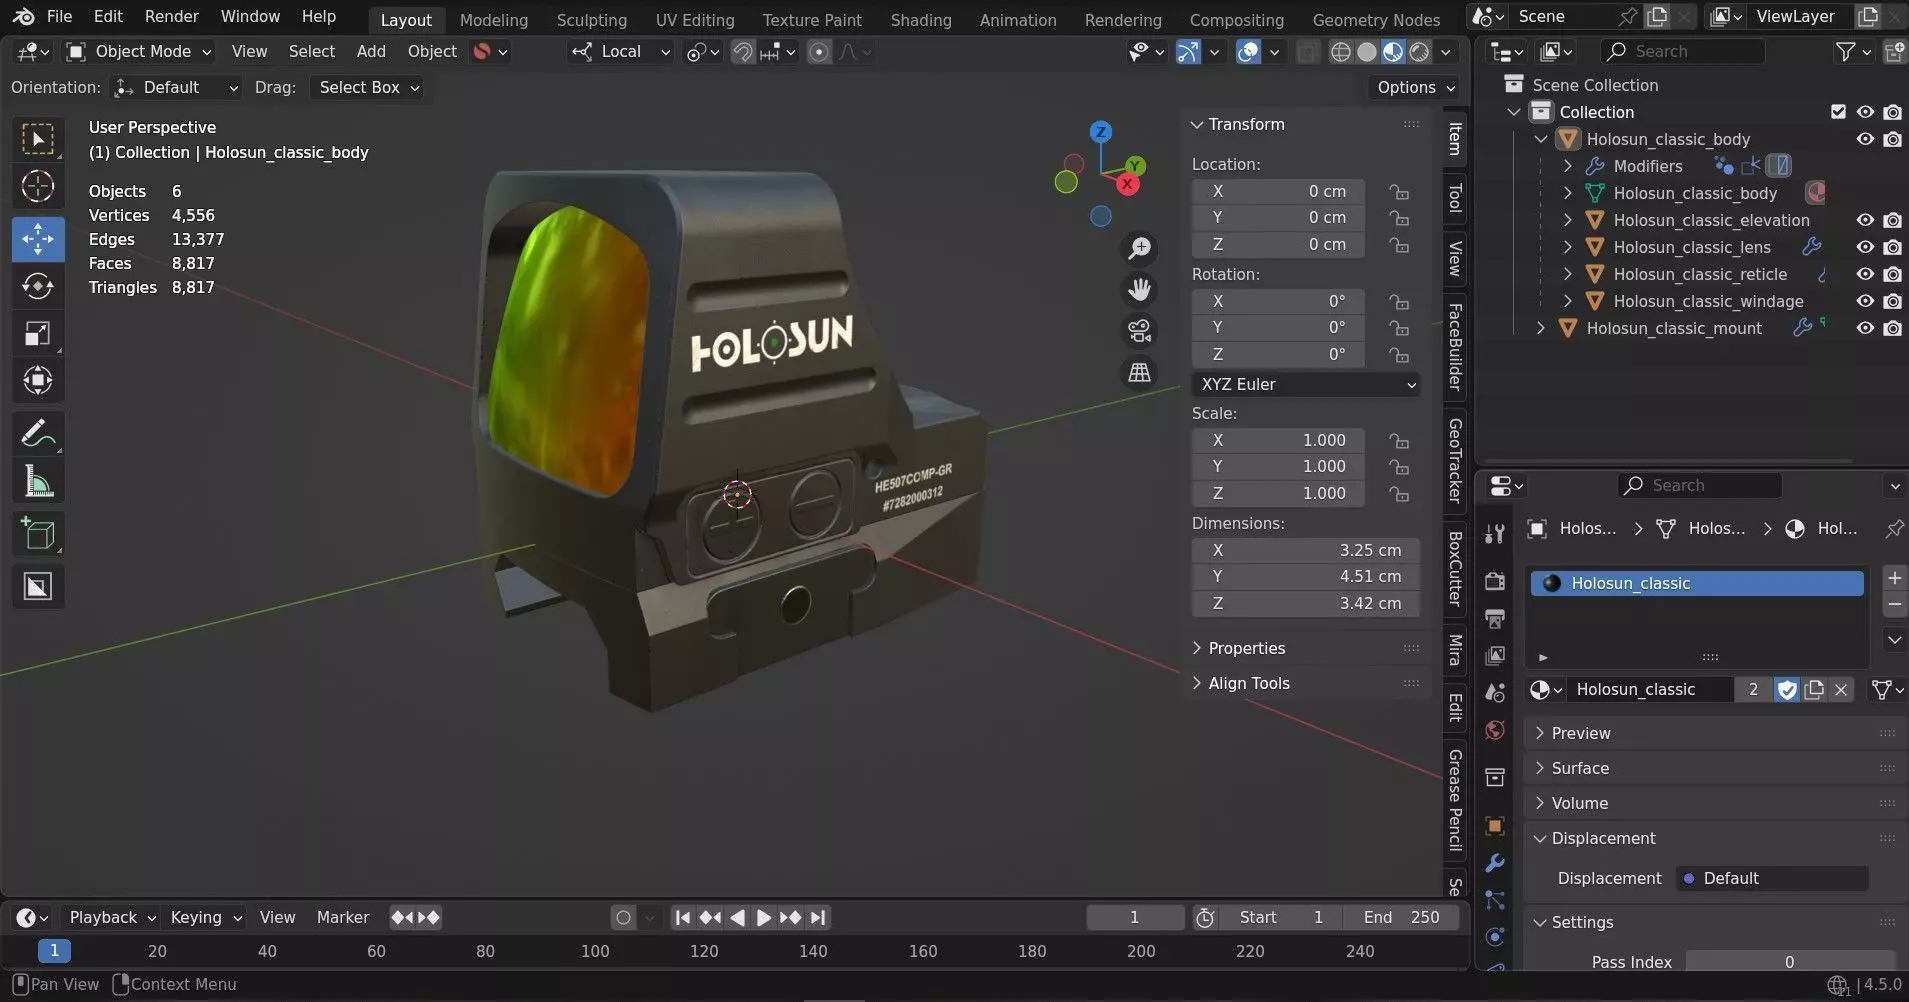Open the Output properties tab icon
Image resolution: width=1909 pixels, height=1002 pixels.
click(x=1495, y=619)
